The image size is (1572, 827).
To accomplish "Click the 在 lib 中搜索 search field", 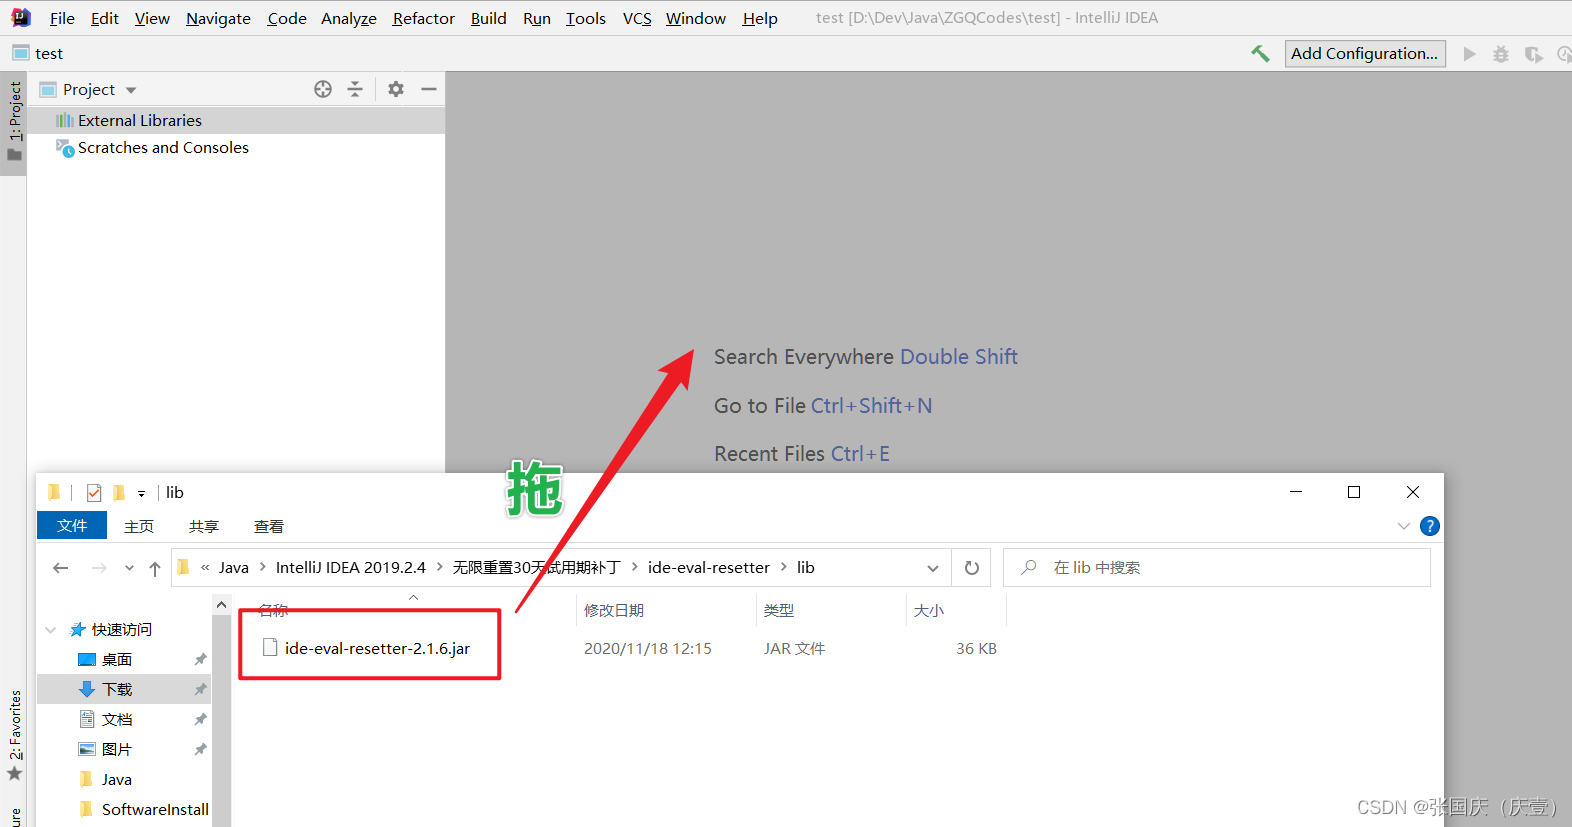I will (x=1217, y=567).
